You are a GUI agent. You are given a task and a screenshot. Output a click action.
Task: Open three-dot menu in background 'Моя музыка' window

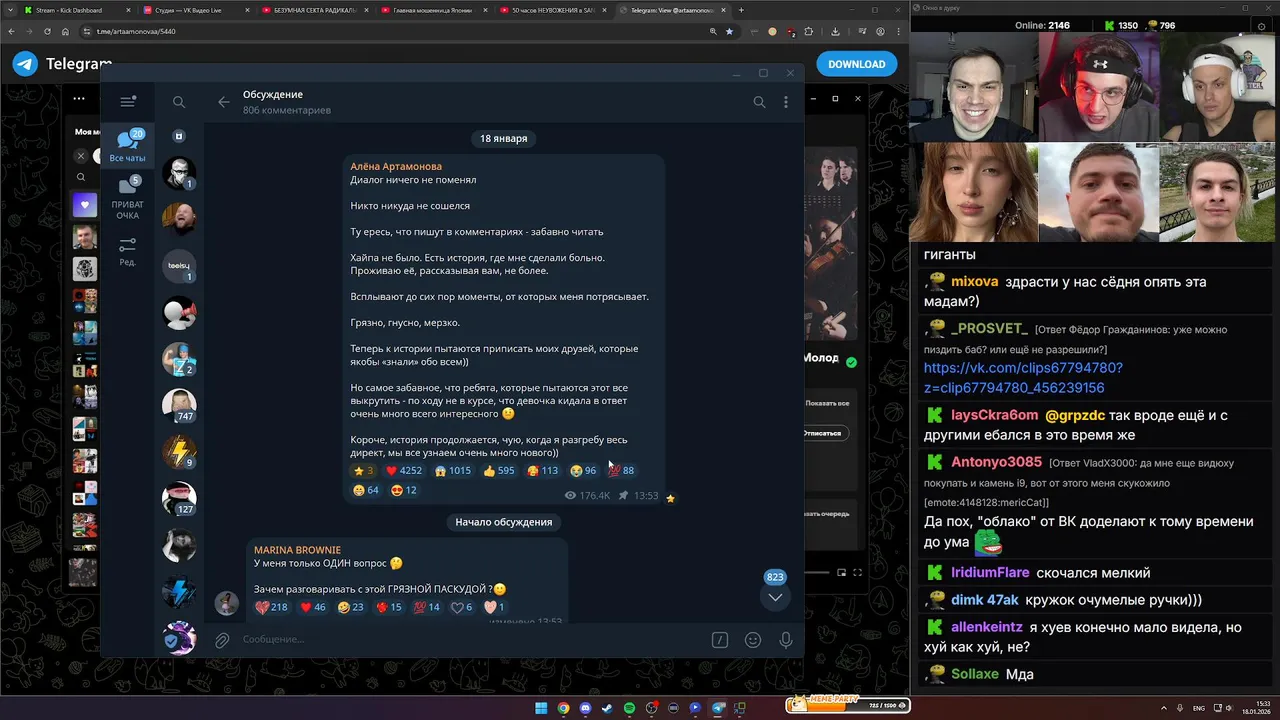[79, 99]
